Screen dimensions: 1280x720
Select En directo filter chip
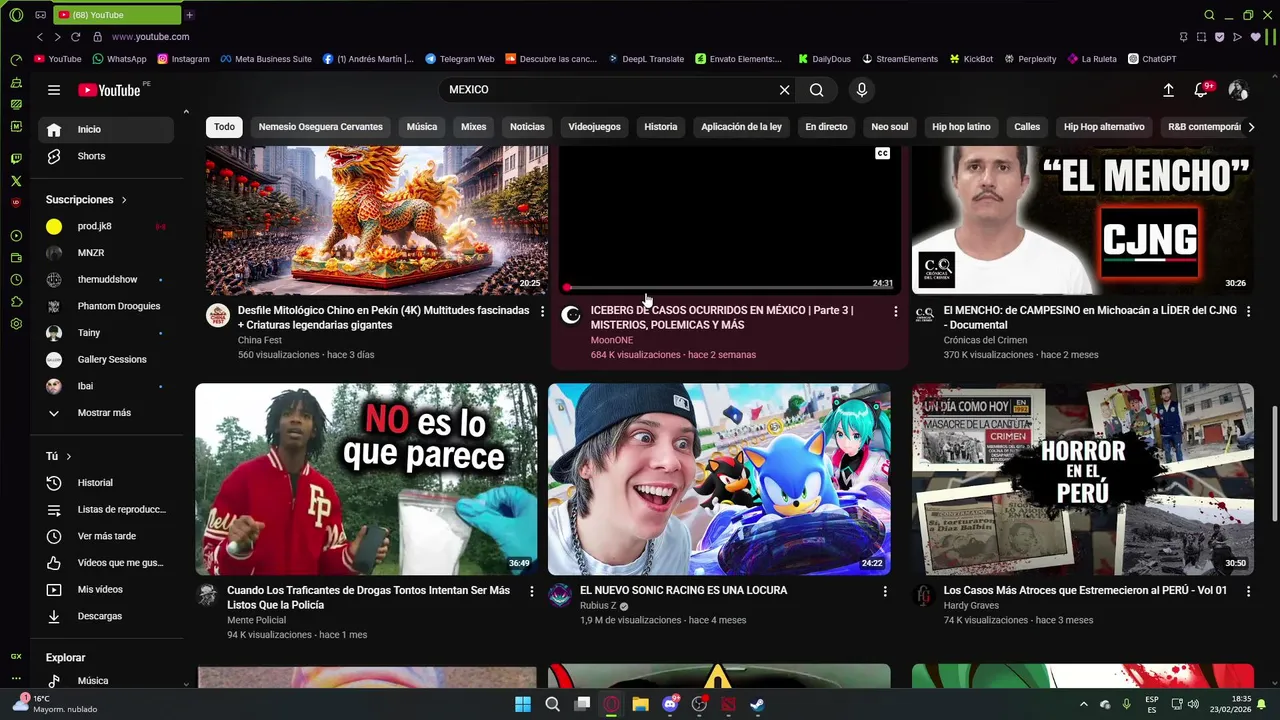coord(826,127)
